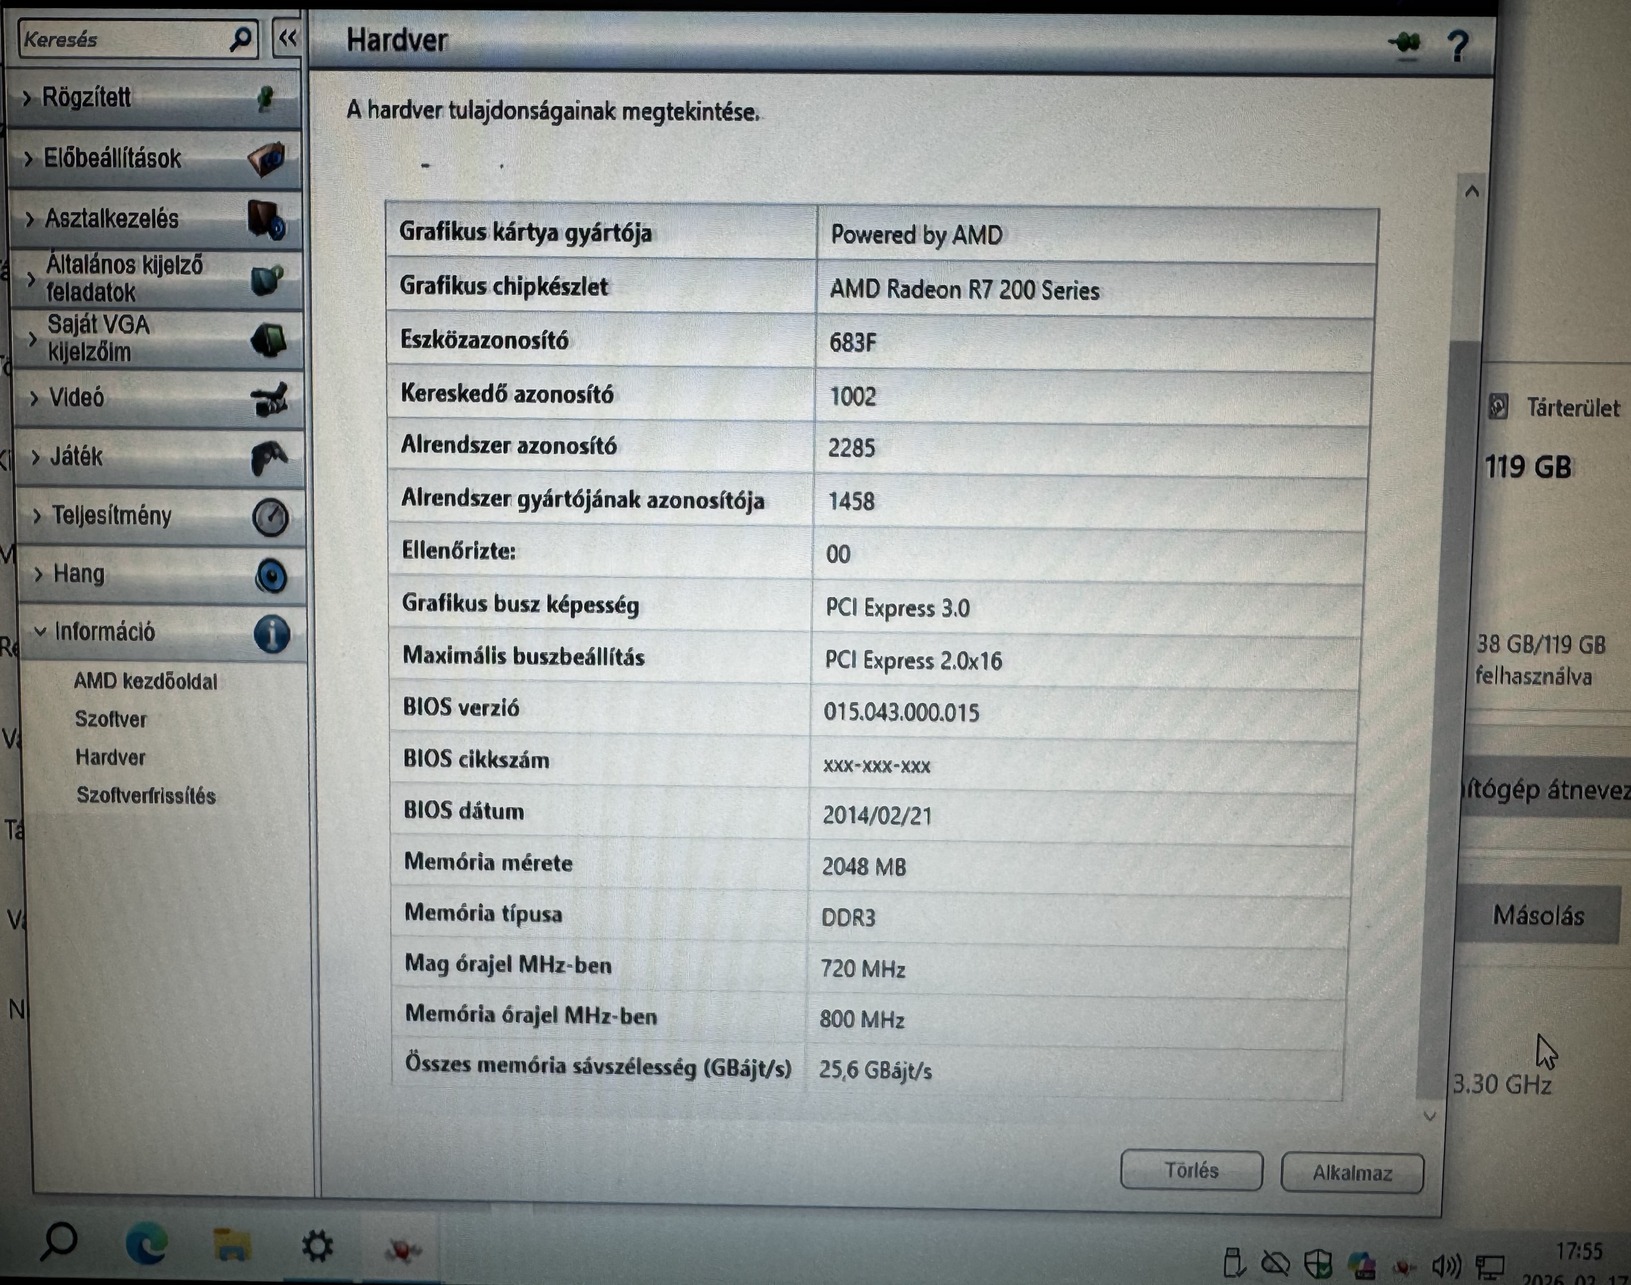1631x1285 pixels.
Task: Open Windows search from the taskbar
Action: point(59,1243)
